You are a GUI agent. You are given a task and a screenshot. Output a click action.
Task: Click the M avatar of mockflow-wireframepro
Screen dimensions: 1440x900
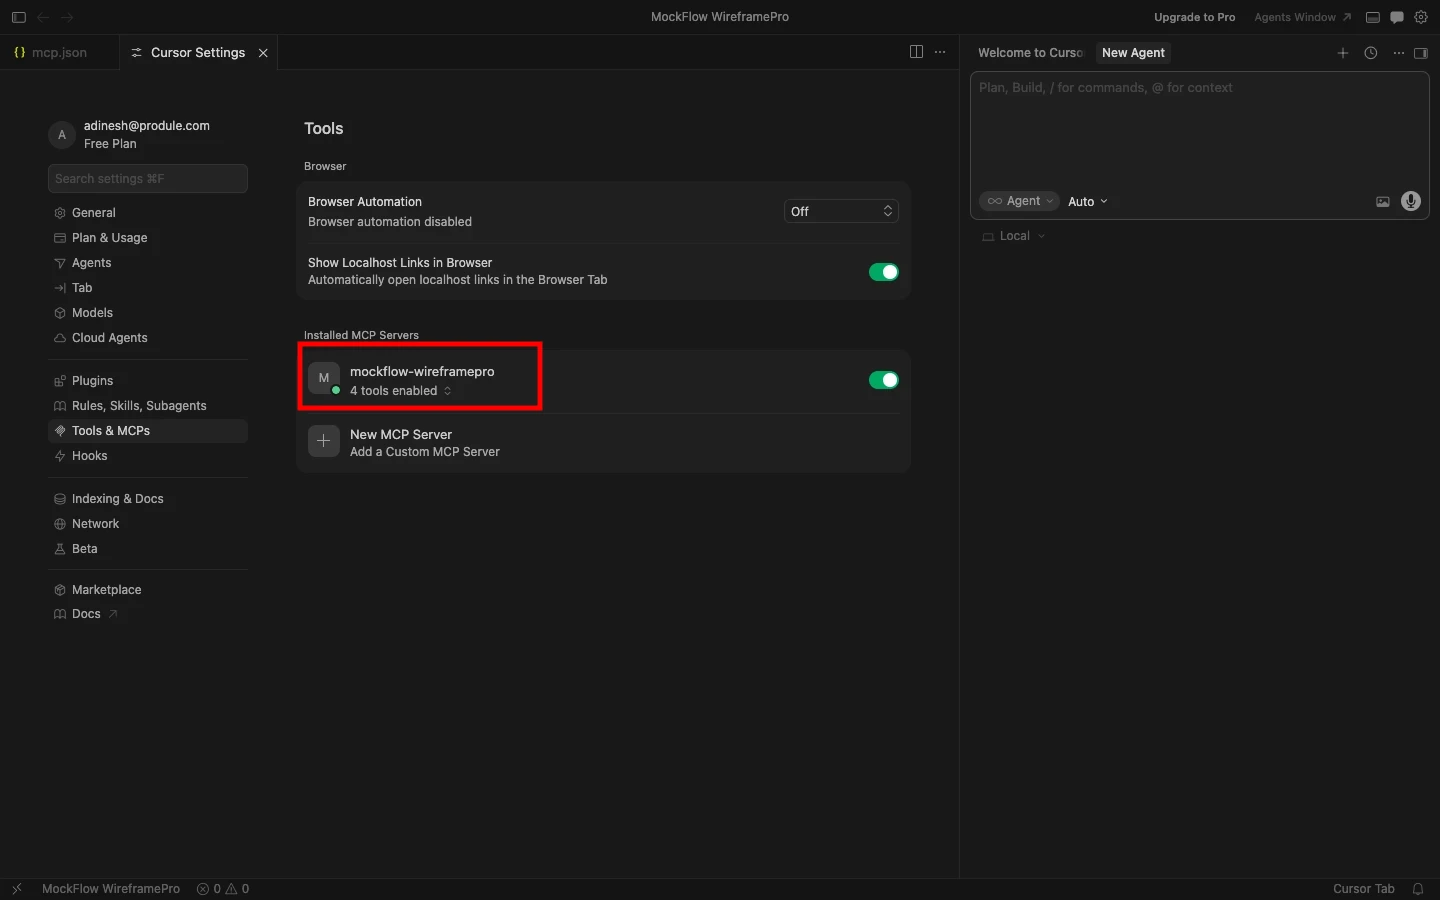click(x=324, y=378)
